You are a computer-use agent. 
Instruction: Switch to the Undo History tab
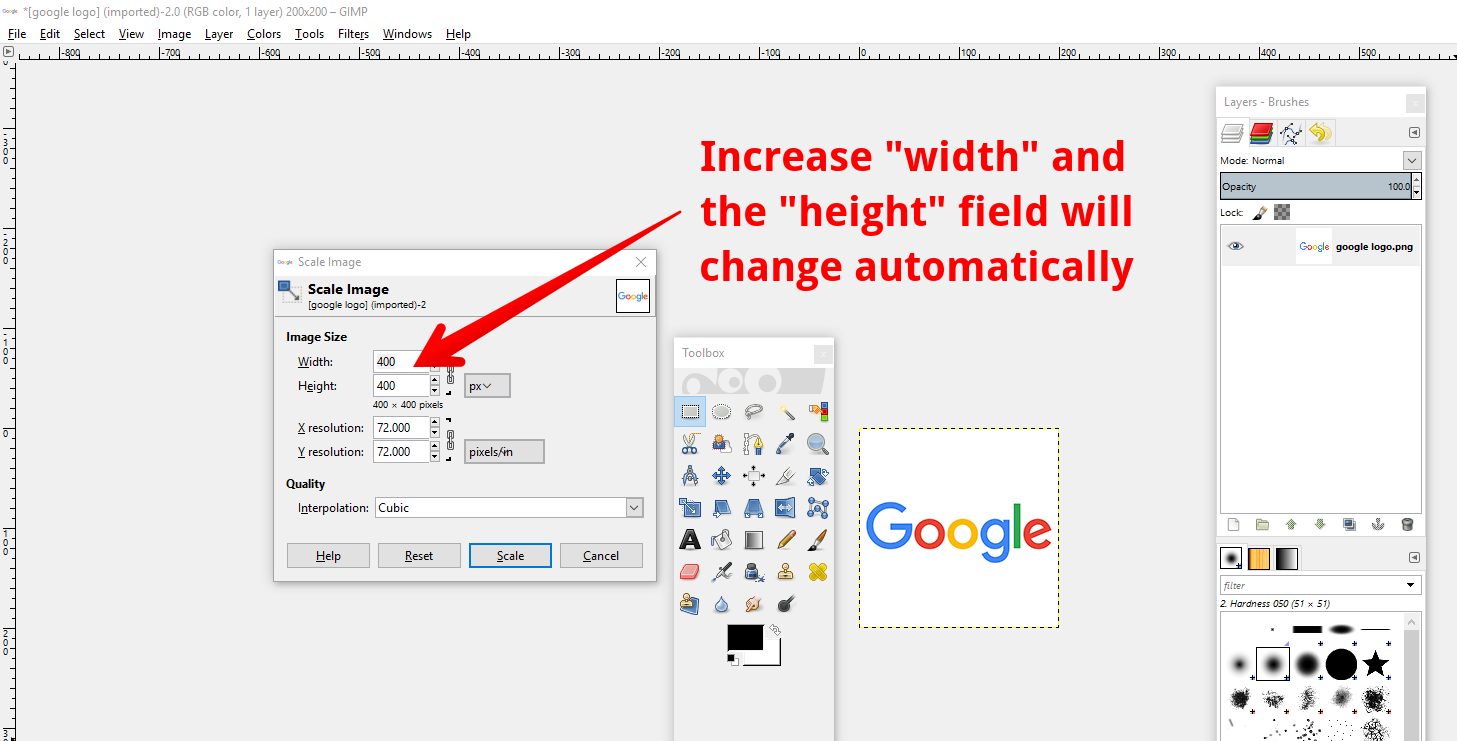[1321, 133]
